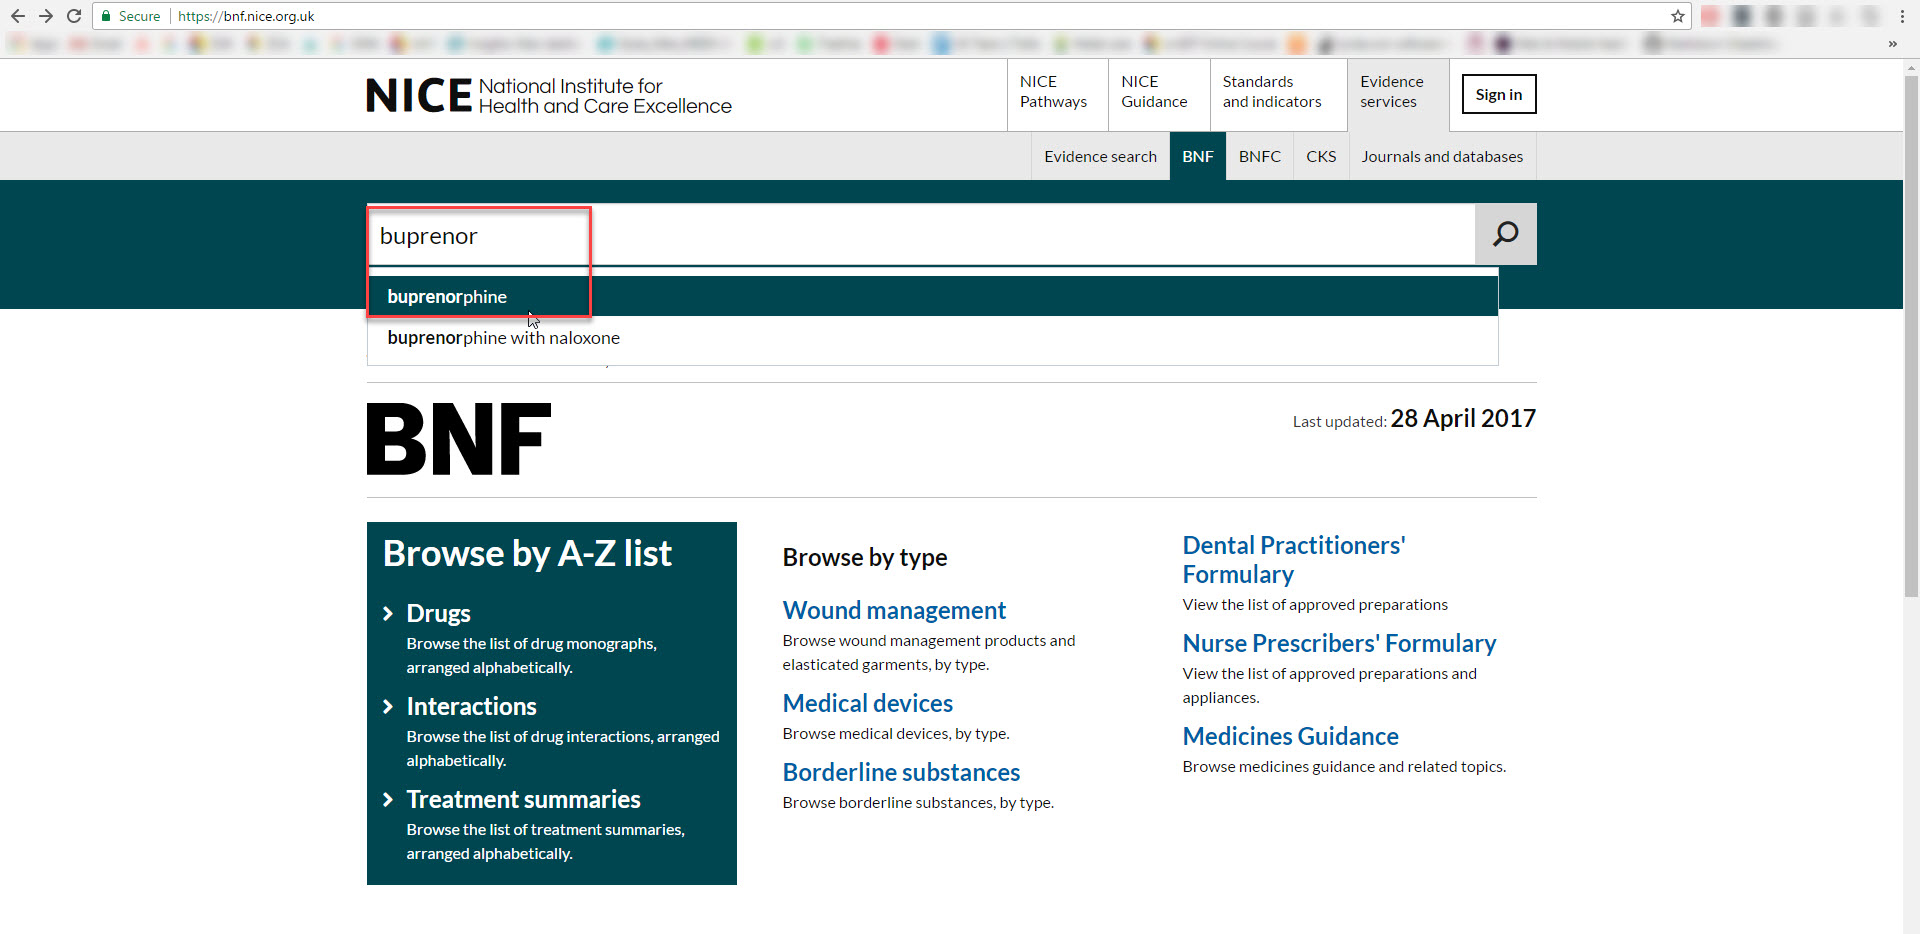Expand the Drugs A-Z list

pos(438,613)
